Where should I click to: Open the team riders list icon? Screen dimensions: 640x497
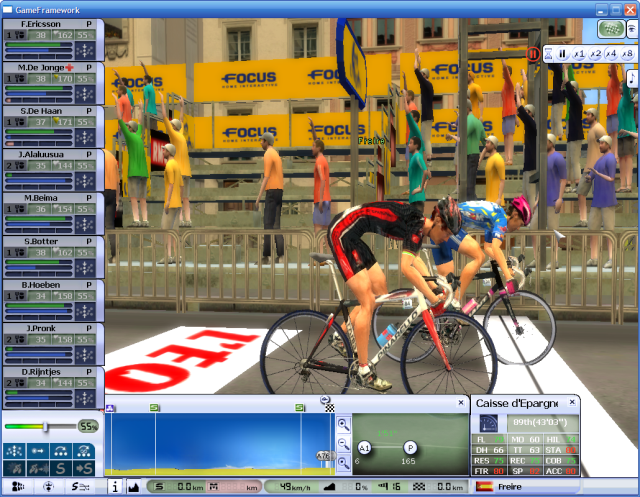17,486
